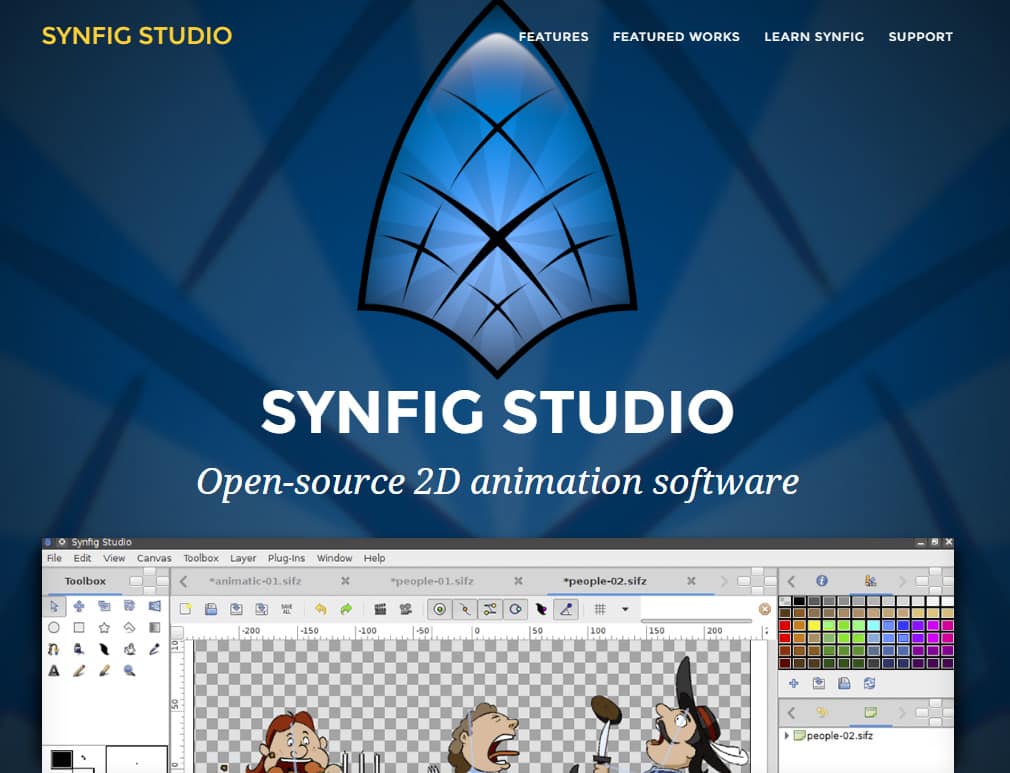
Task: Select the black Width tool
Action: point(104,649)
